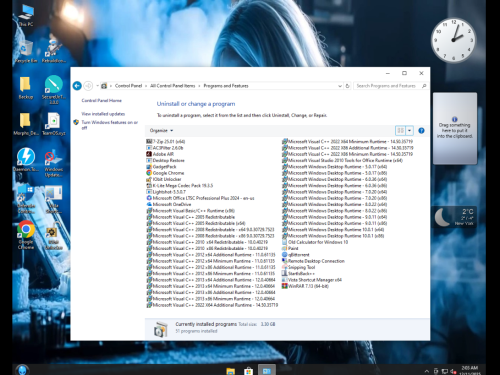Go to Control Panel breadcrumb
Image resolution: width=500 pixels, height=375 pixels.
[x=128, y=86]
